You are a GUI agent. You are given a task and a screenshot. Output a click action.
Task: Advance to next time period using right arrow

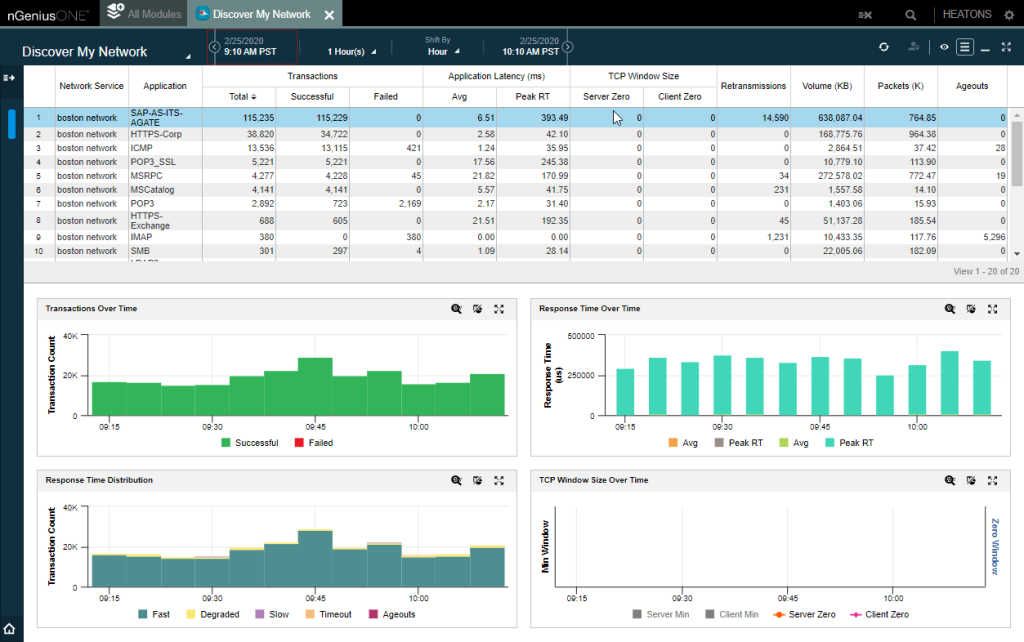[x=568, y=47]
